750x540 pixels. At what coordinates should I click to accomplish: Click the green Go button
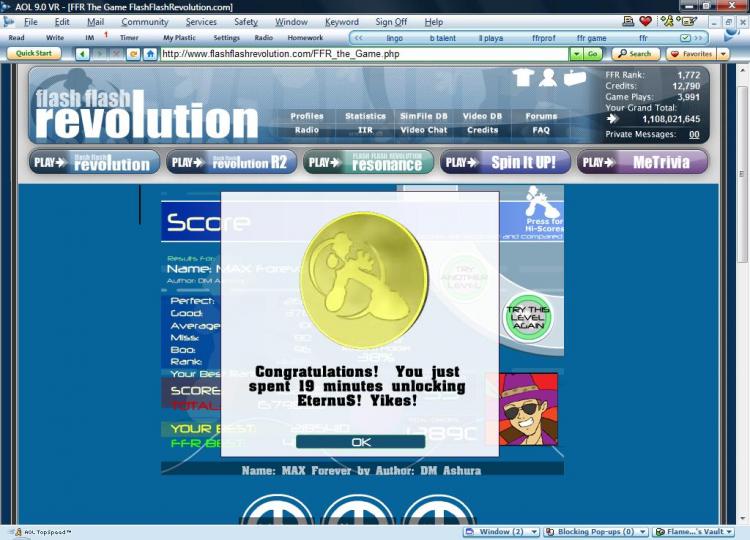(x=593, y=54)
